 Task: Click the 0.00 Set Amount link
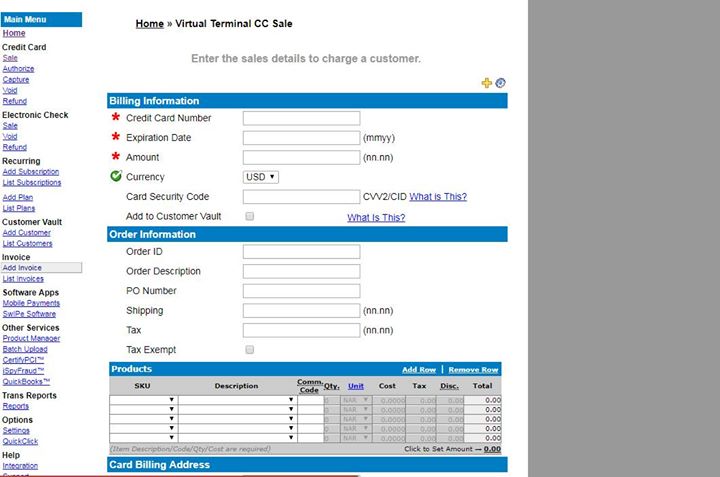(492, 449)
